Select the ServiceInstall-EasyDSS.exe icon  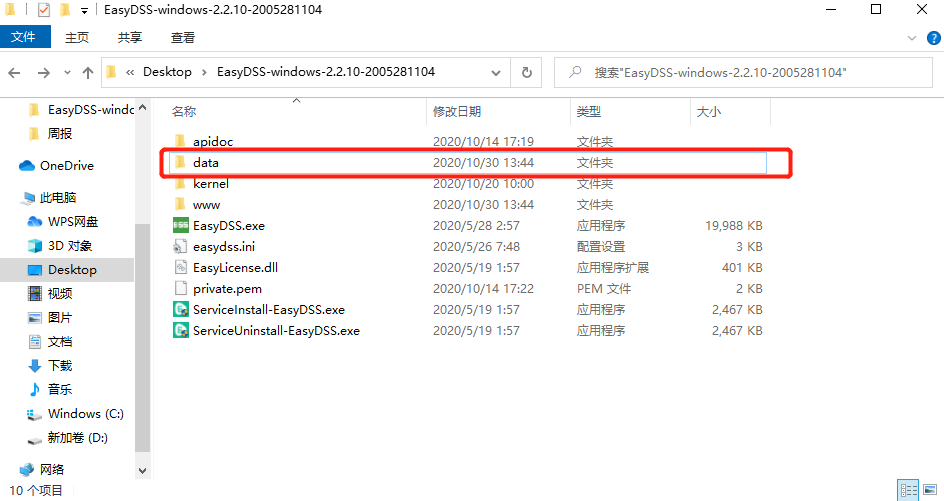click(181, 310)
